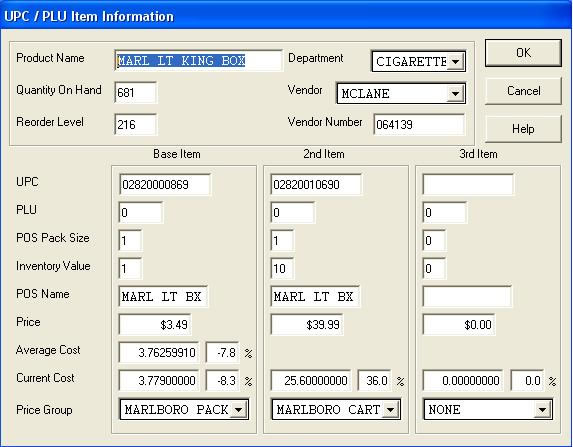Screen dimensions: 573x447
Task: Click 3rd Item POS Pack Size field
Action: [x=434, y=240]
